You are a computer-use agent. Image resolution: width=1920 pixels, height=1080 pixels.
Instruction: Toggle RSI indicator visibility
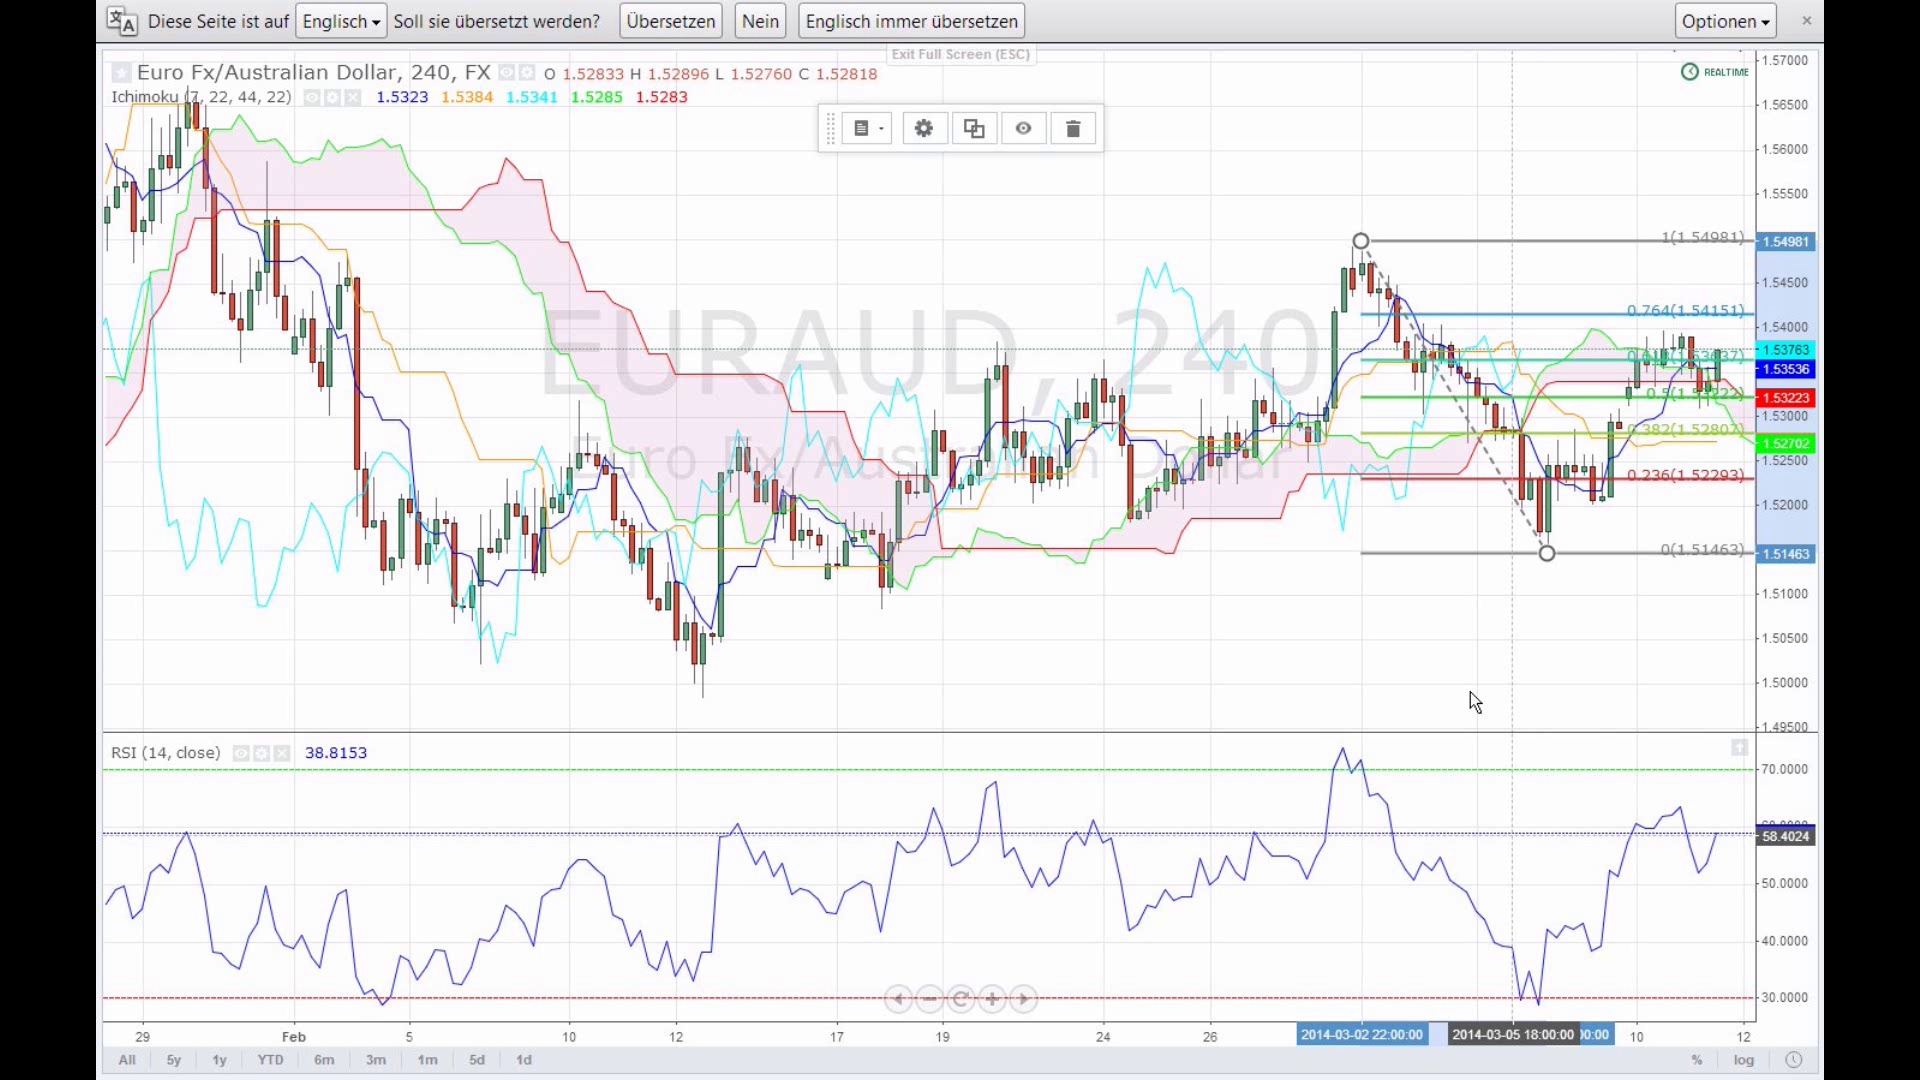tap(241, 754)
